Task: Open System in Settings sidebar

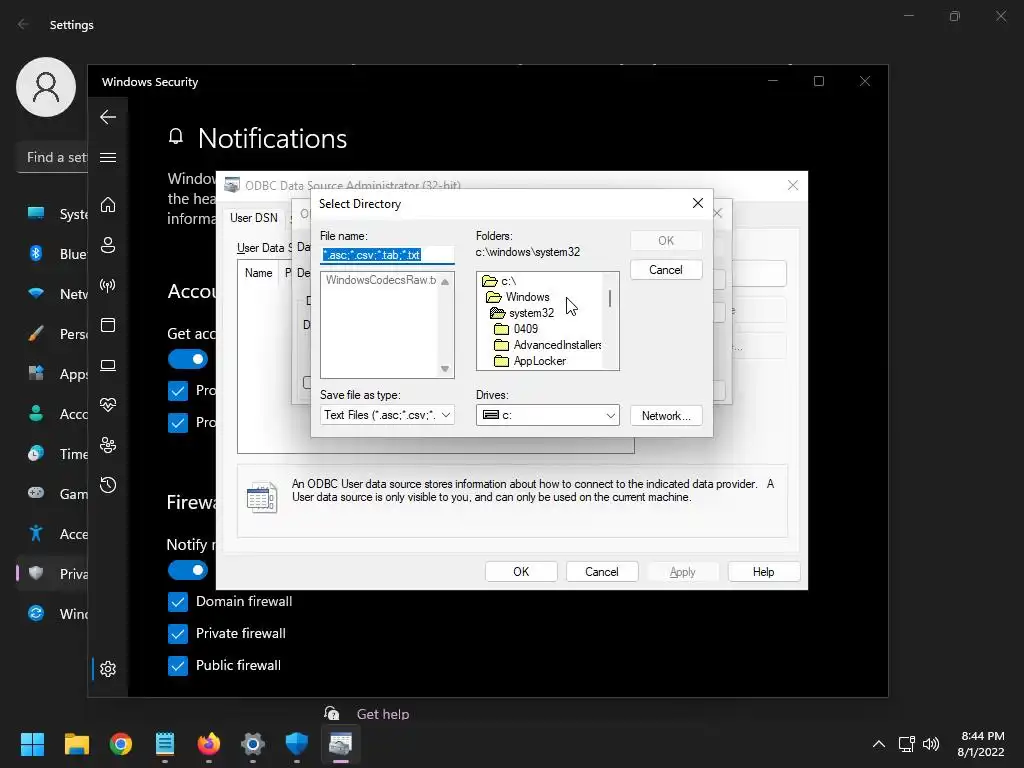Action: pyautogui.click(x=56, y=214)
